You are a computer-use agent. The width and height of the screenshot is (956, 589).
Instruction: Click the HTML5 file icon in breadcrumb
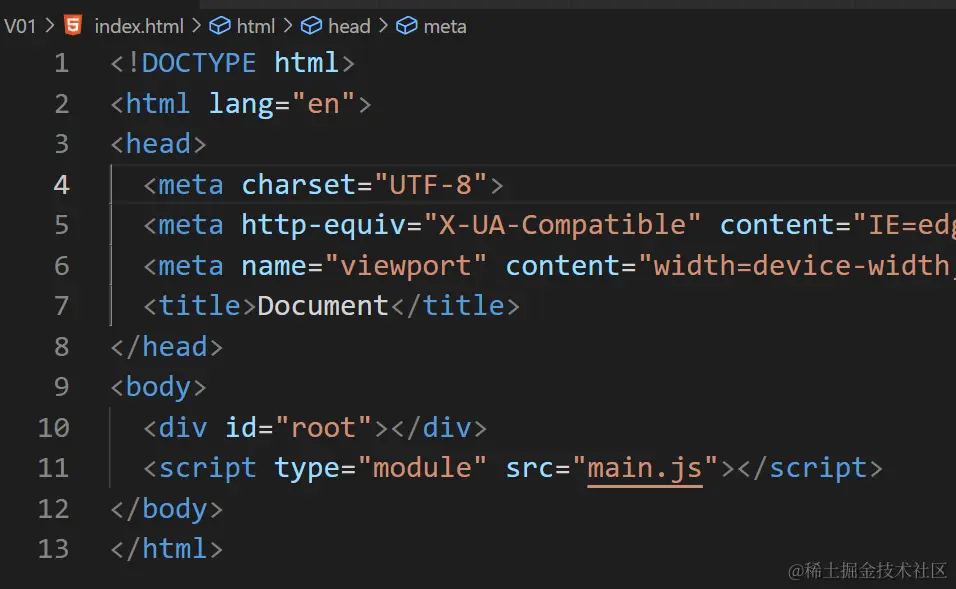pos(73,26)
